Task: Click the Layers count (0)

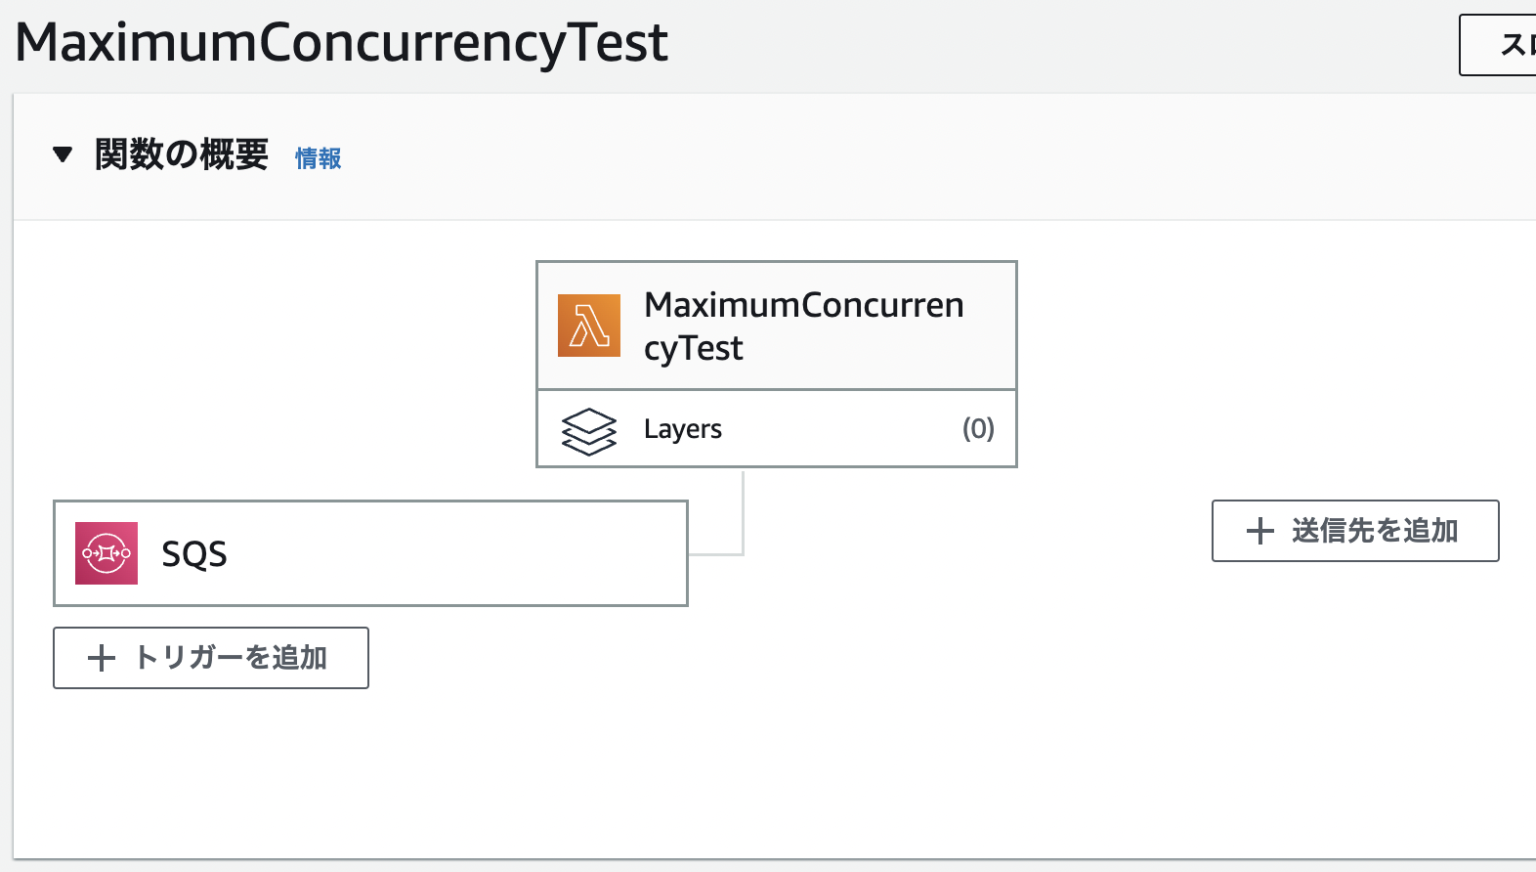Action: (x=977, y=429)
